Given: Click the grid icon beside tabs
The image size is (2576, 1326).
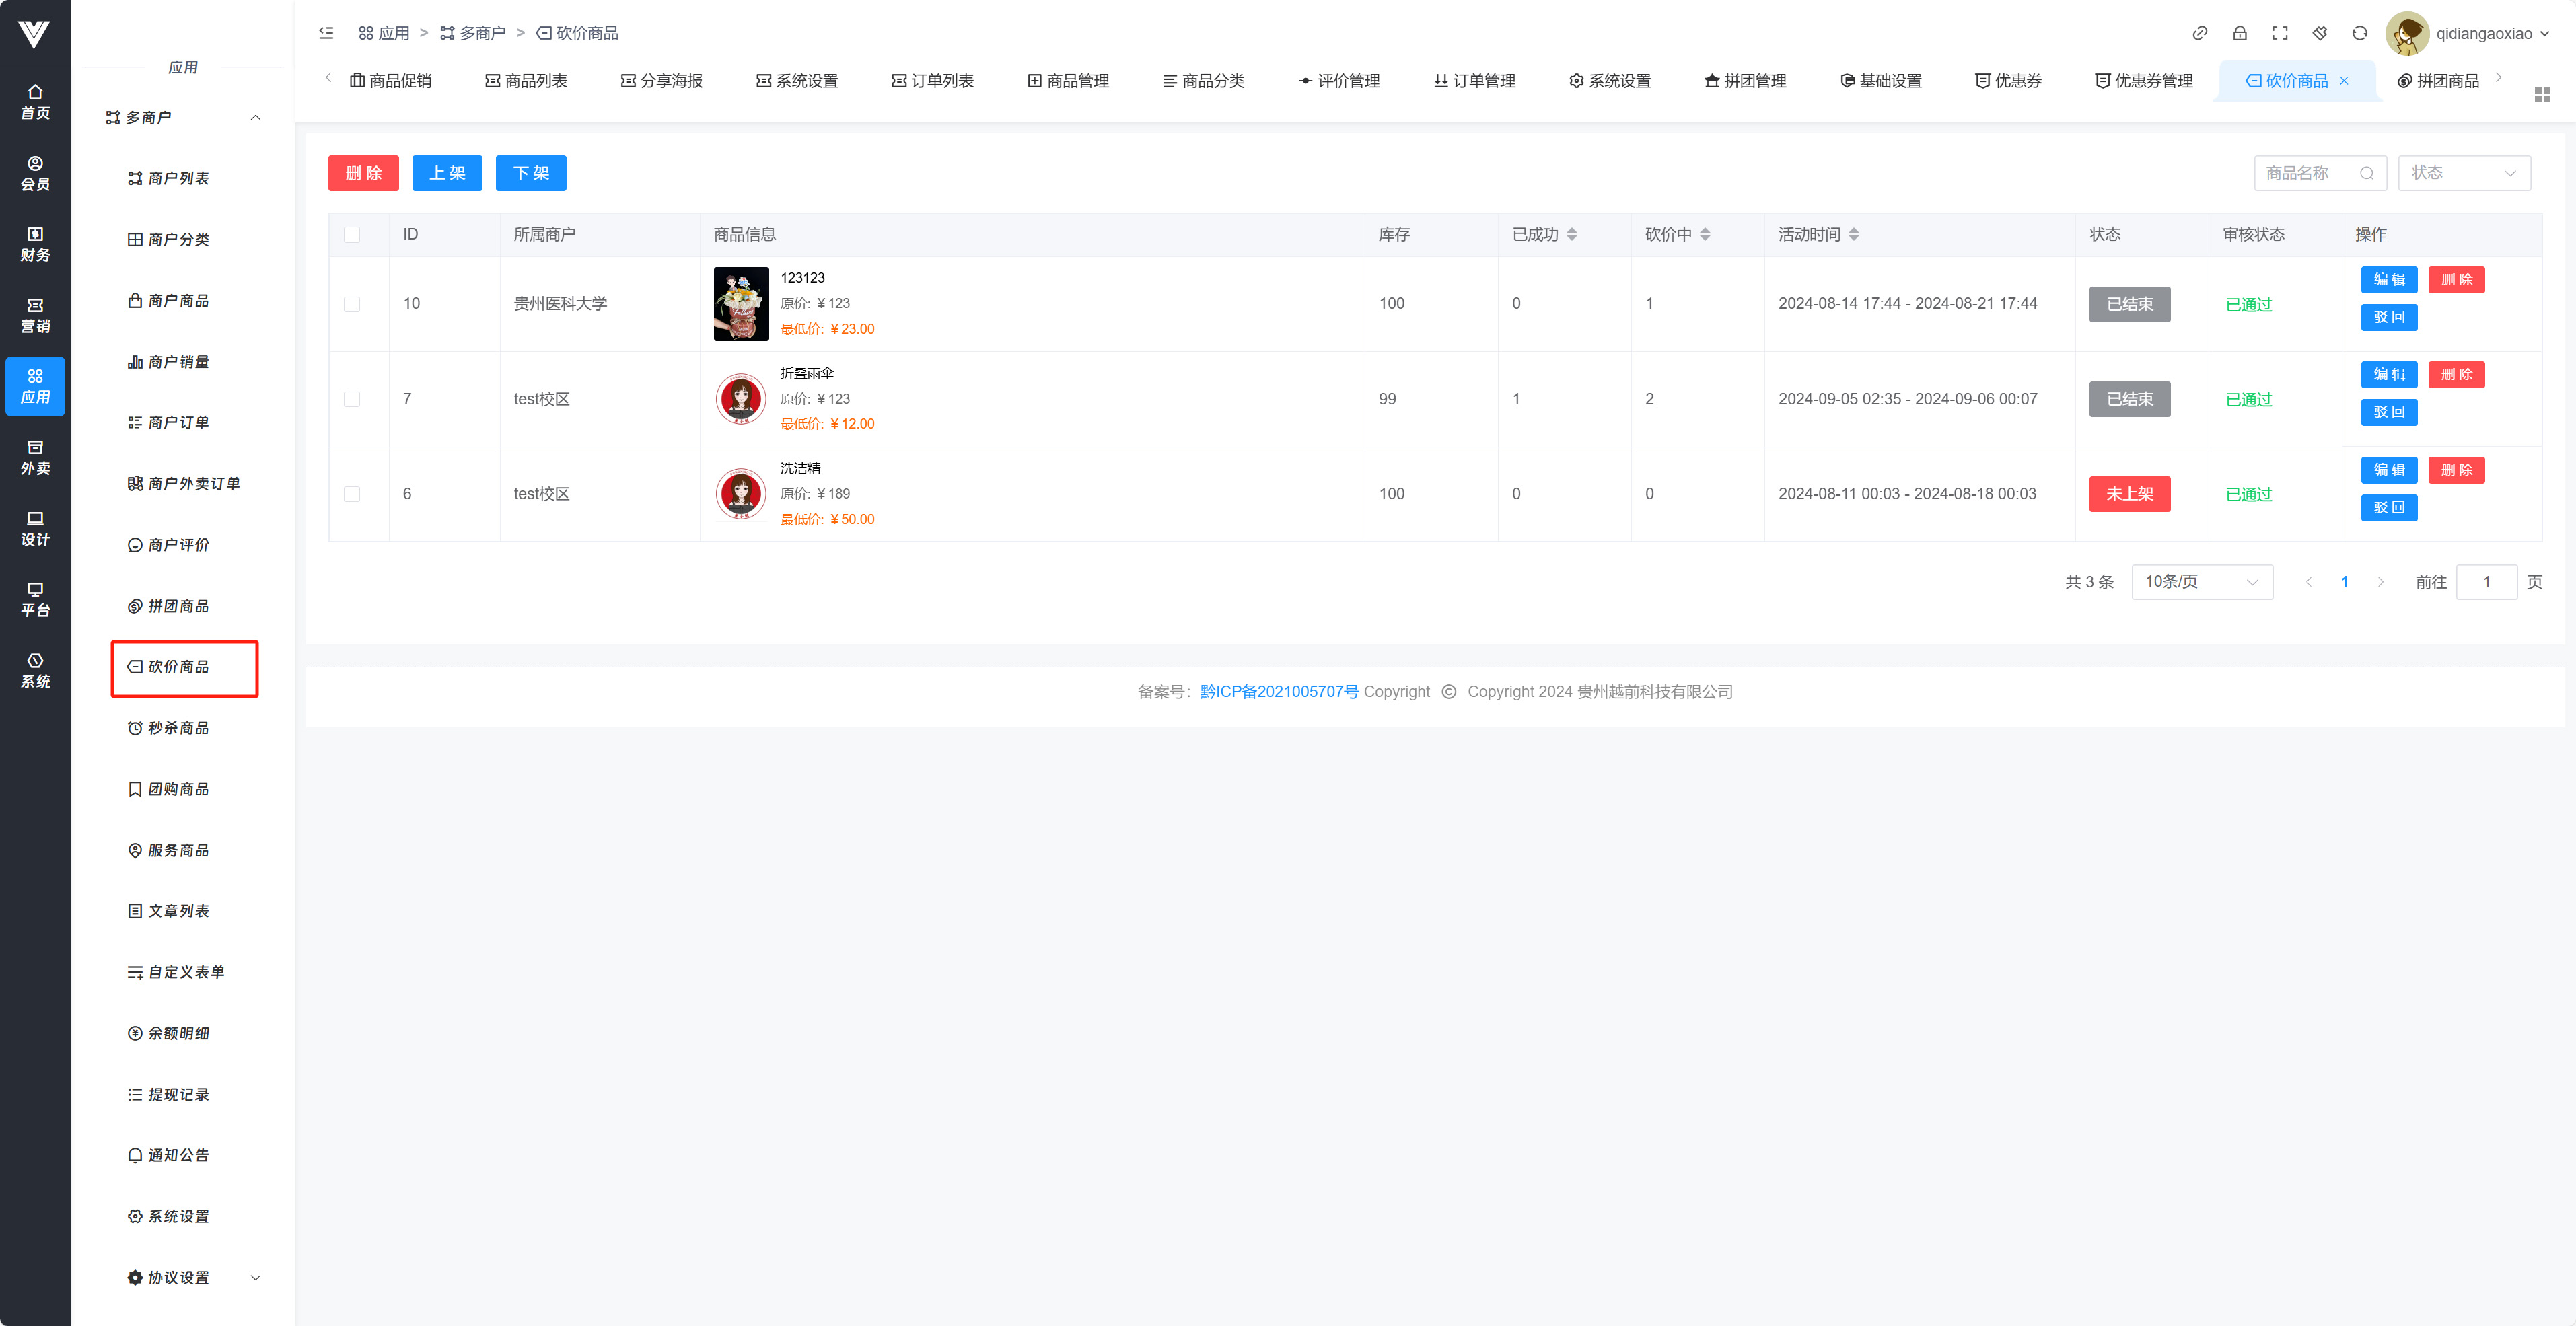Looking at the screenshot, I should tap(2542, 94).
